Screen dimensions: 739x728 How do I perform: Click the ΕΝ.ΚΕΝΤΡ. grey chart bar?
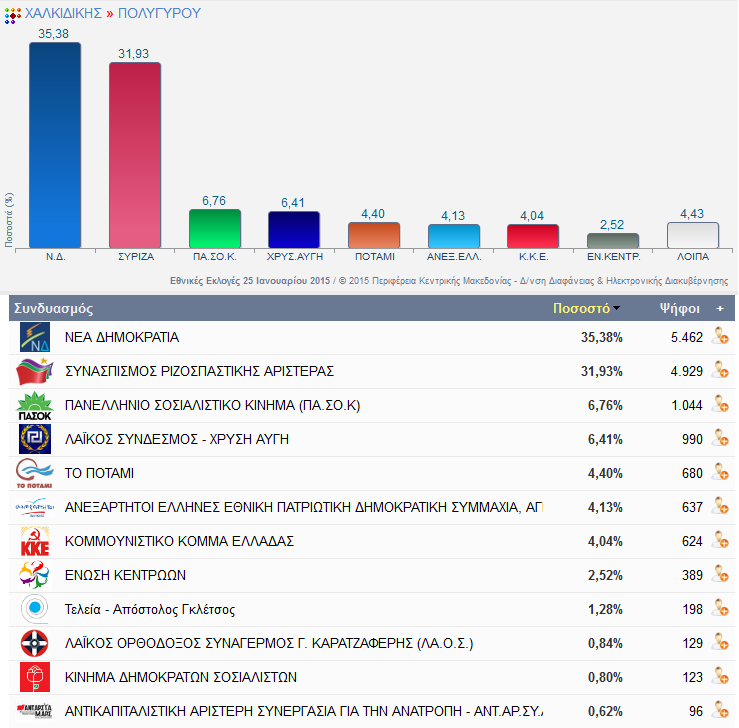[613, 240]
